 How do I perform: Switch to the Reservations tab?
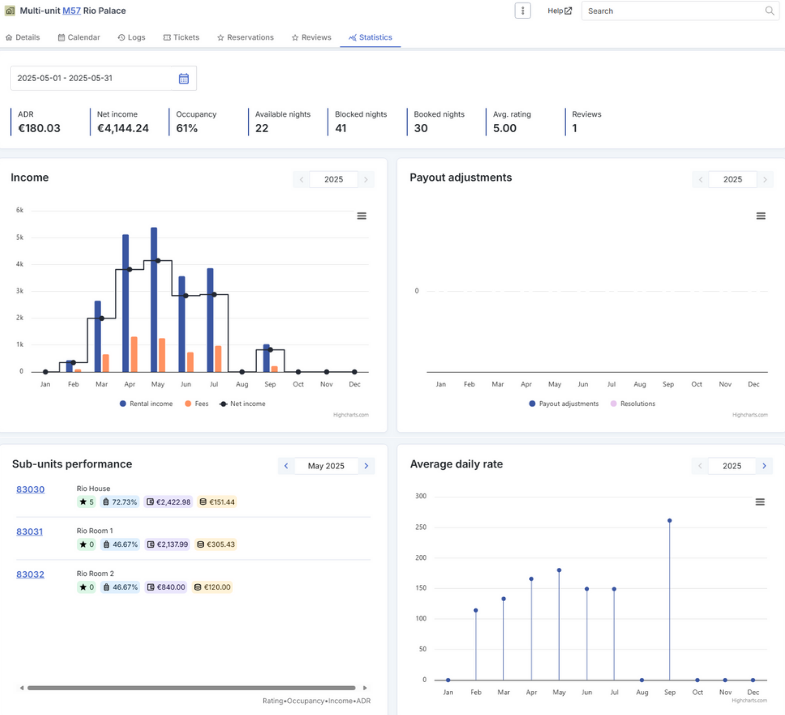tap(245, 38)
